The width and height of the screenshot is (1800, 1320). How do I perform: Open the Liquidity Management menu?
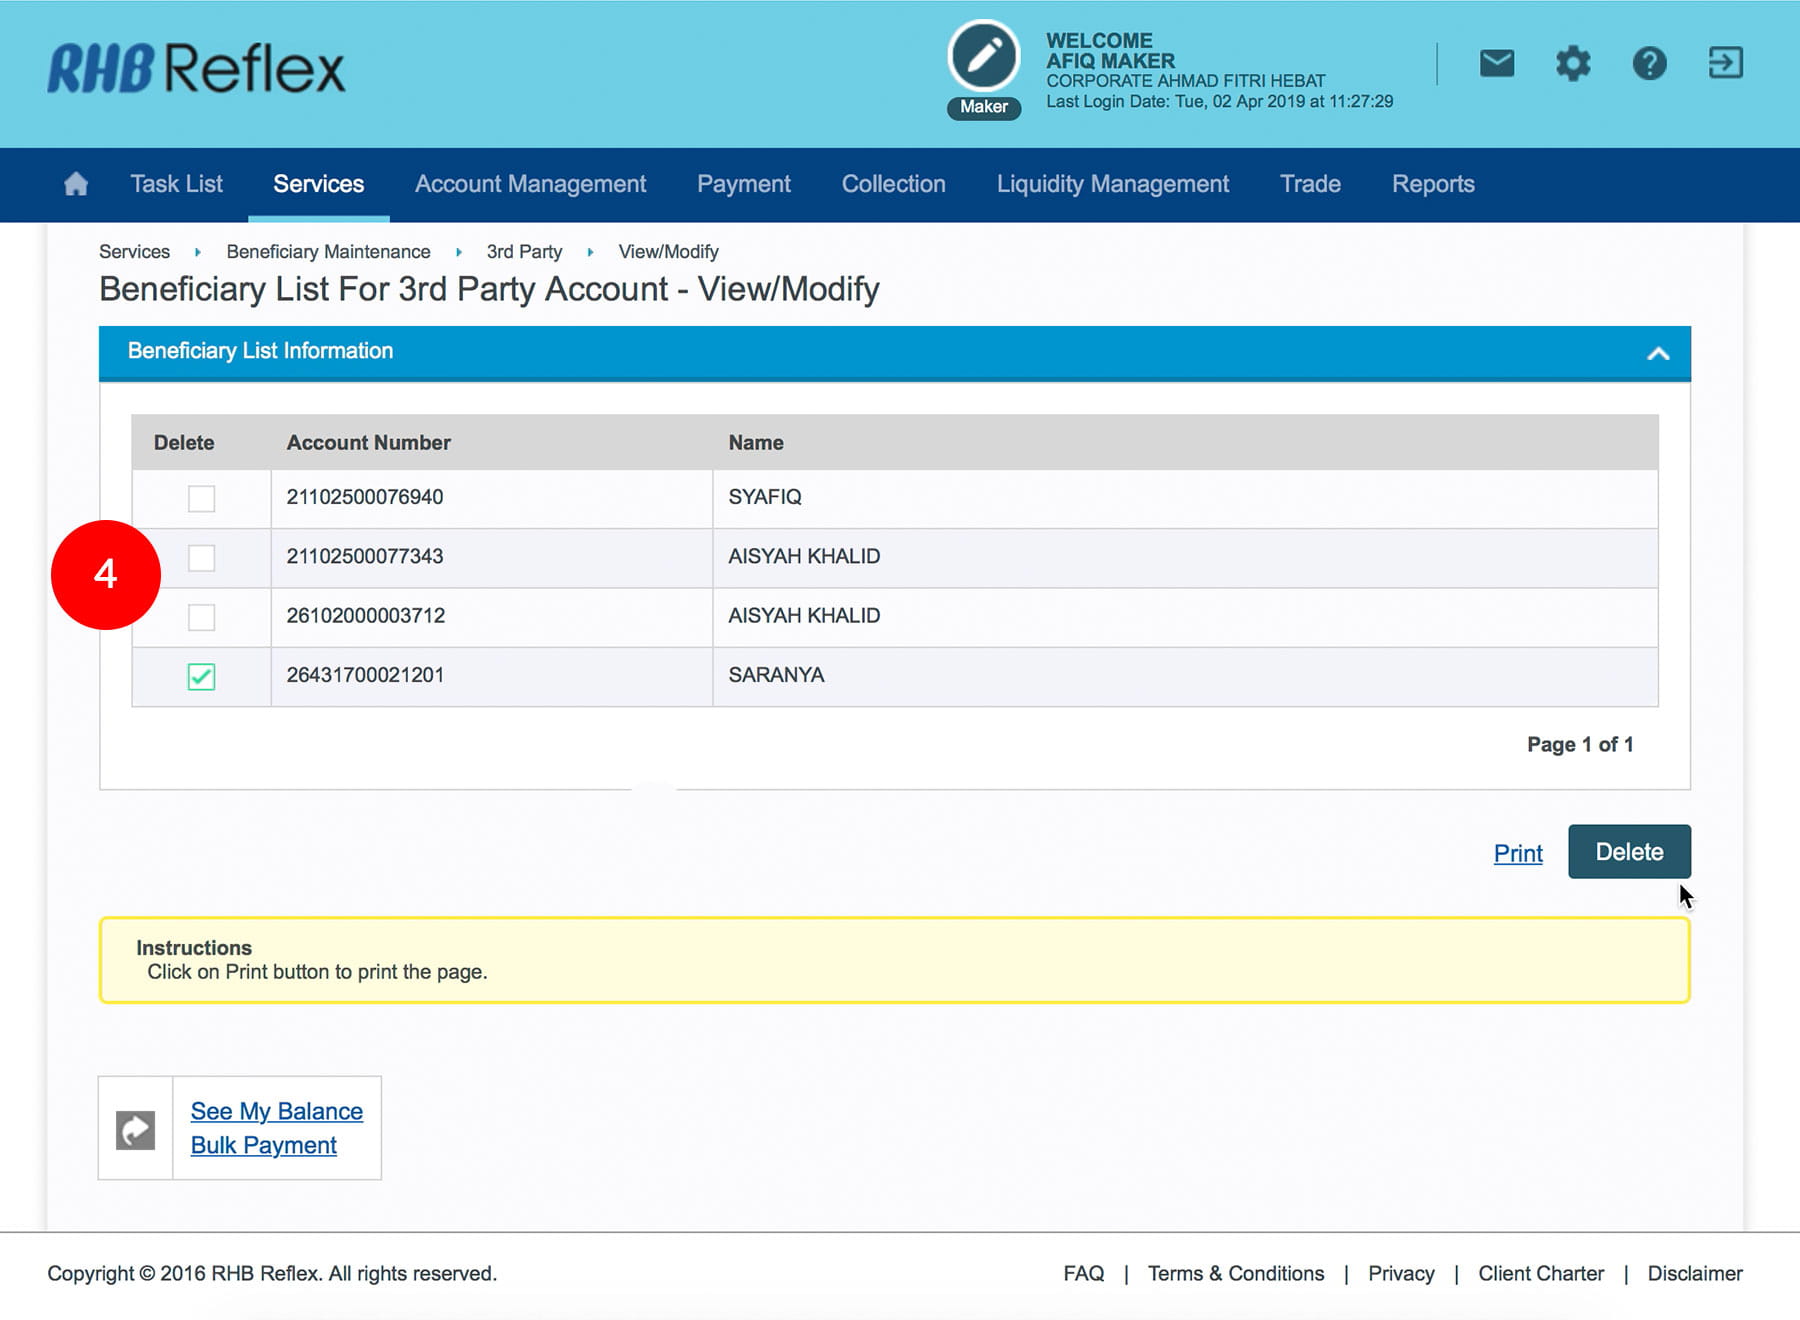pos(1112,184)
